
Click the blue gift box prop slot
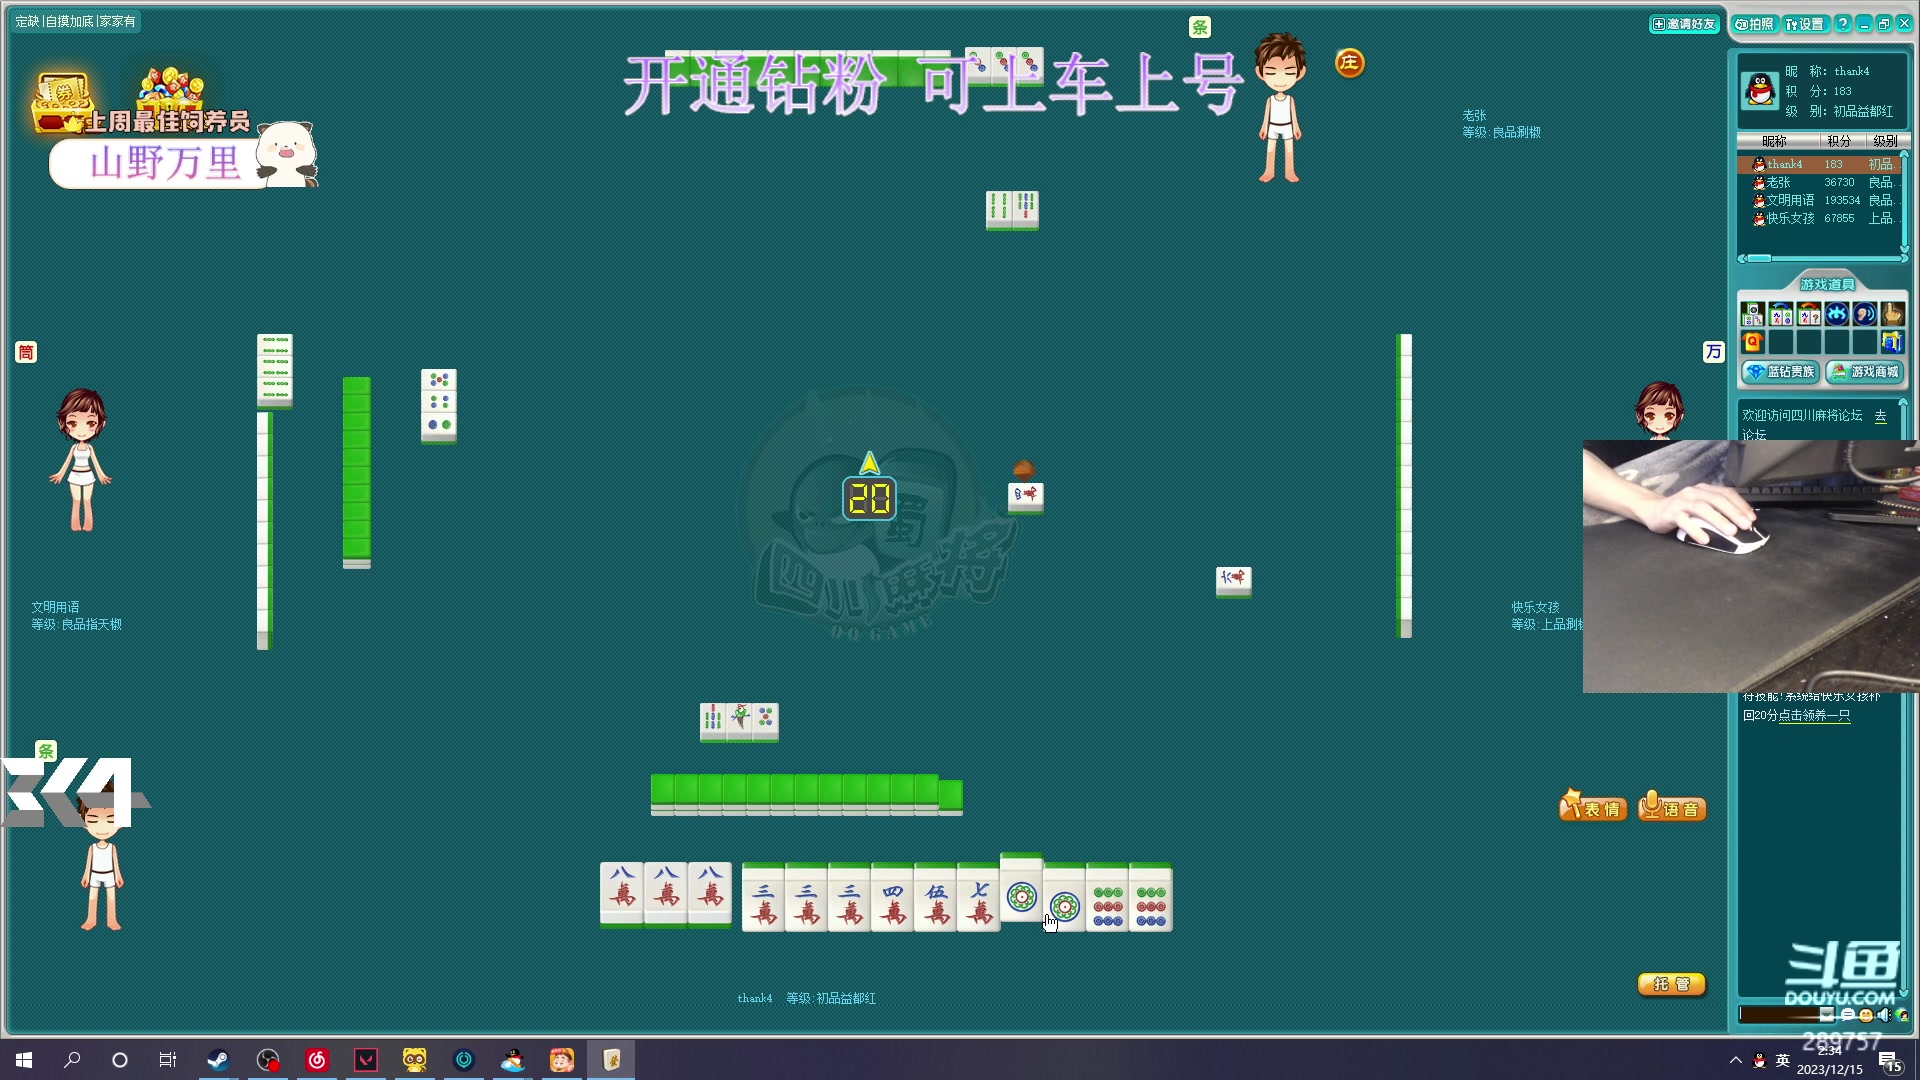pyautogui.click(x=1891, y=341)
